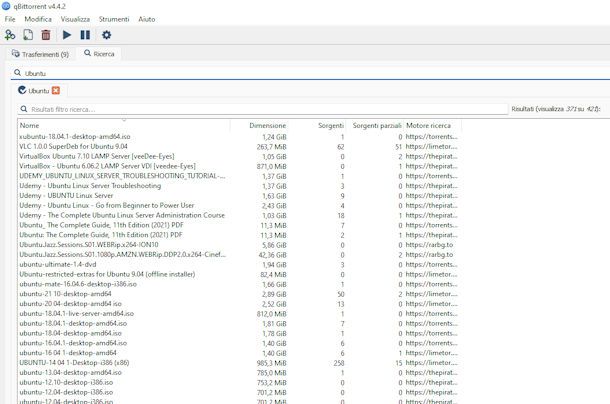Click the Risultati visualizza count label
The image size is (610, 404).
pos(556,109)
